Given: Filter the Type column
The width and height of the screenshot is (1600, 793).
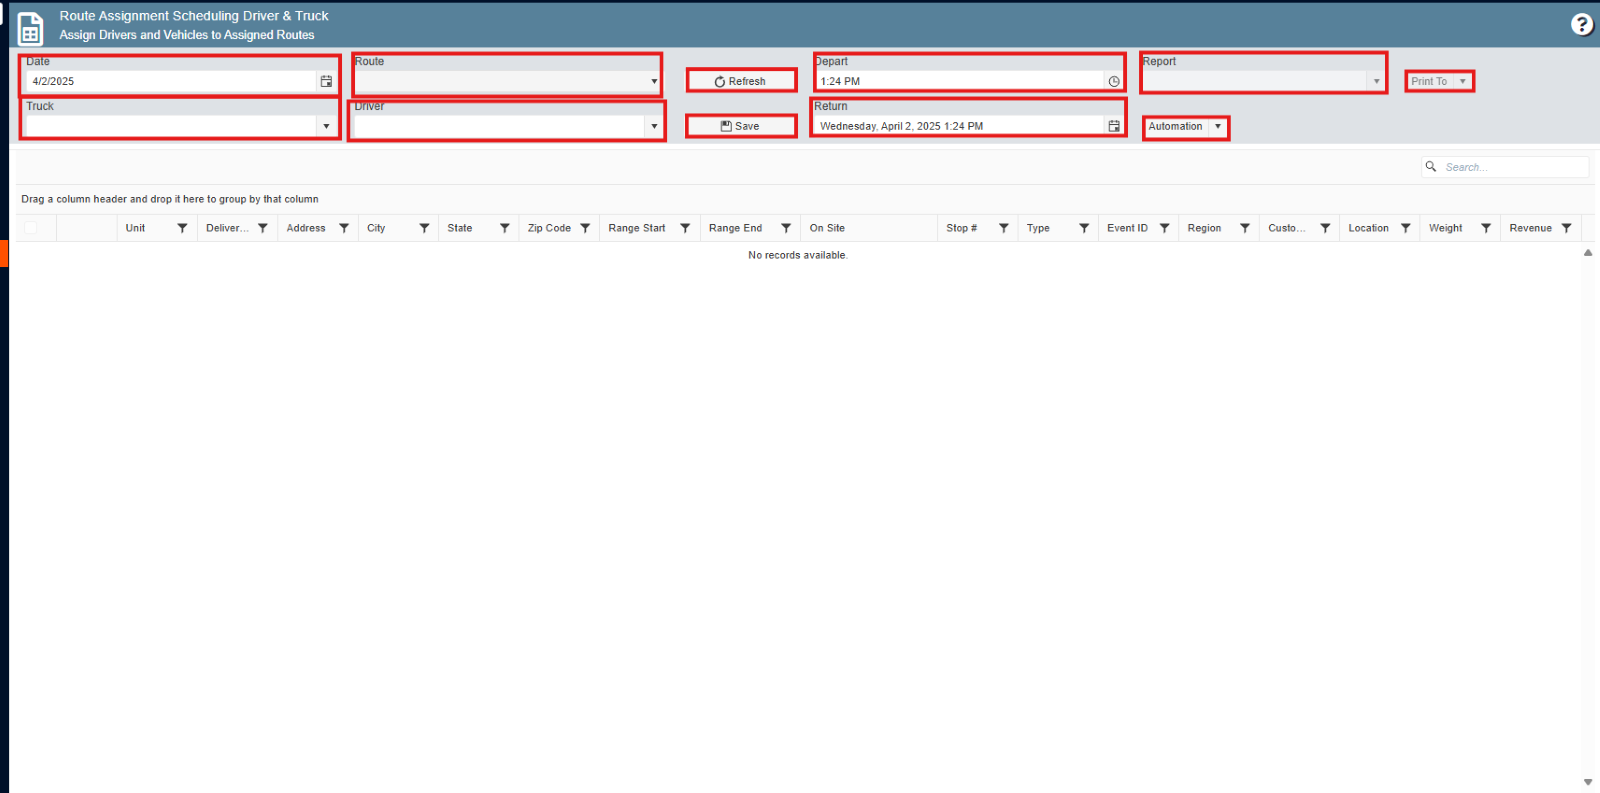Looking at the screenshot, I should coord(1084,228).
